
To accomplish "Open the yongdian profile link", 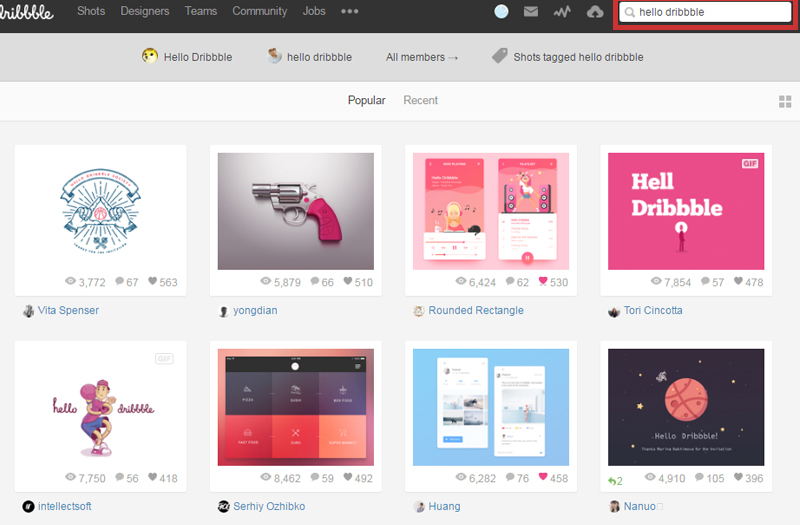I will point(255,310).
